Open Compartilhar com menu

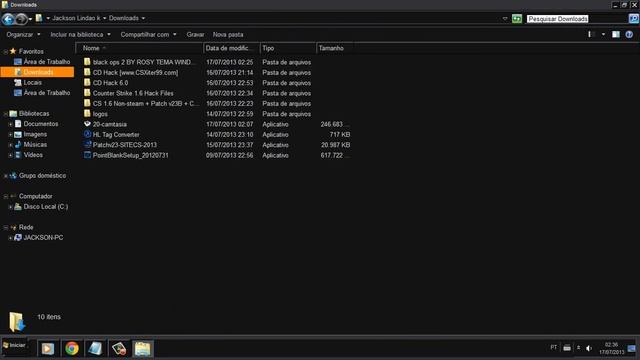point(148,35)
